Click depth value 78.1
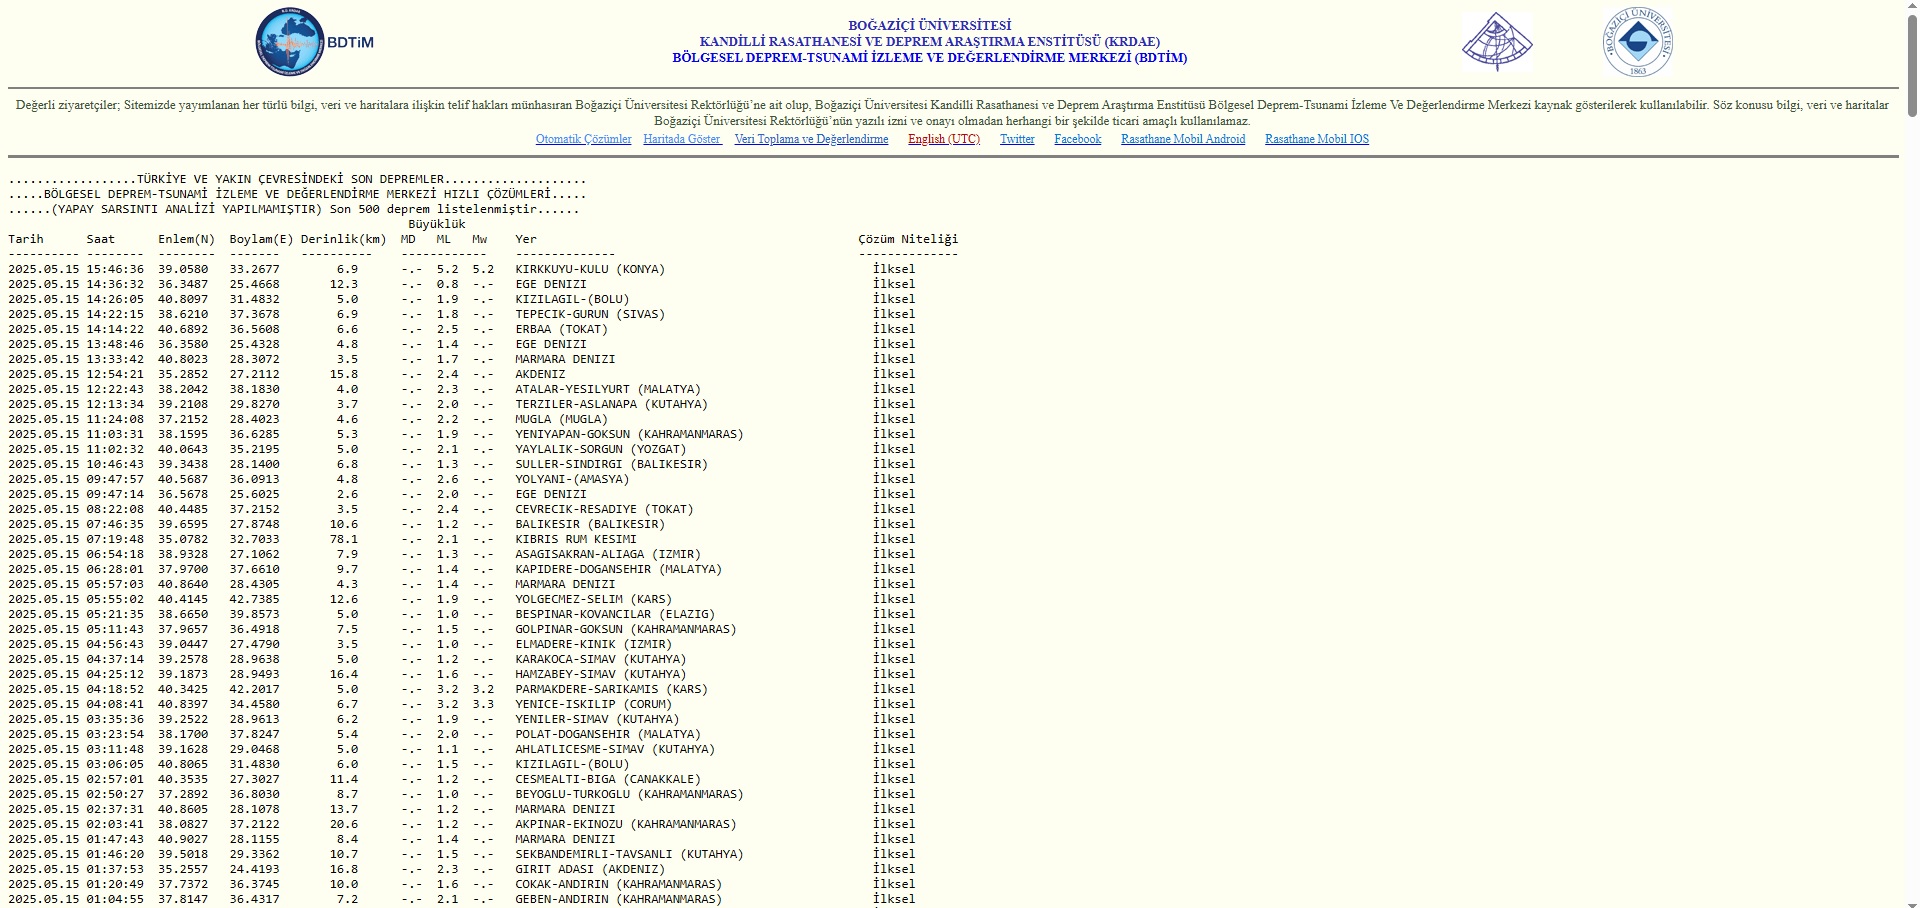 (x=344, y=539)
